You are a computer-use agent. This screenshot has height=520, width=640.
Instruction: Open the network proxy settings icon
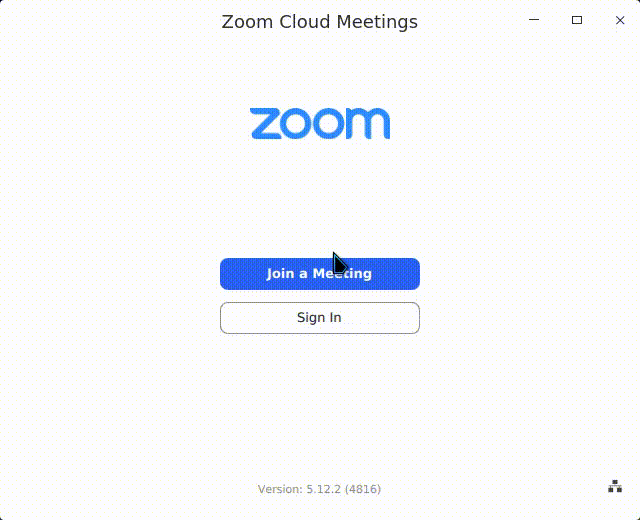(x=615, y=487)
